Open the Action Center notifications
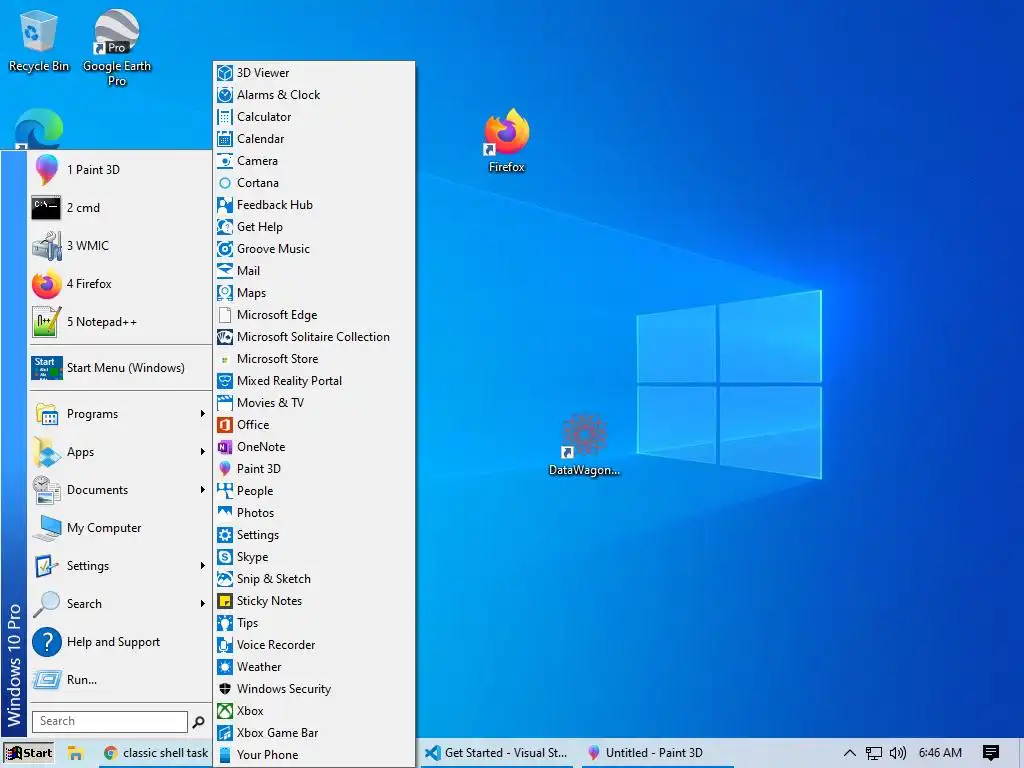The height and width of the screenshot is (768, 1024). tap(991, 753)
